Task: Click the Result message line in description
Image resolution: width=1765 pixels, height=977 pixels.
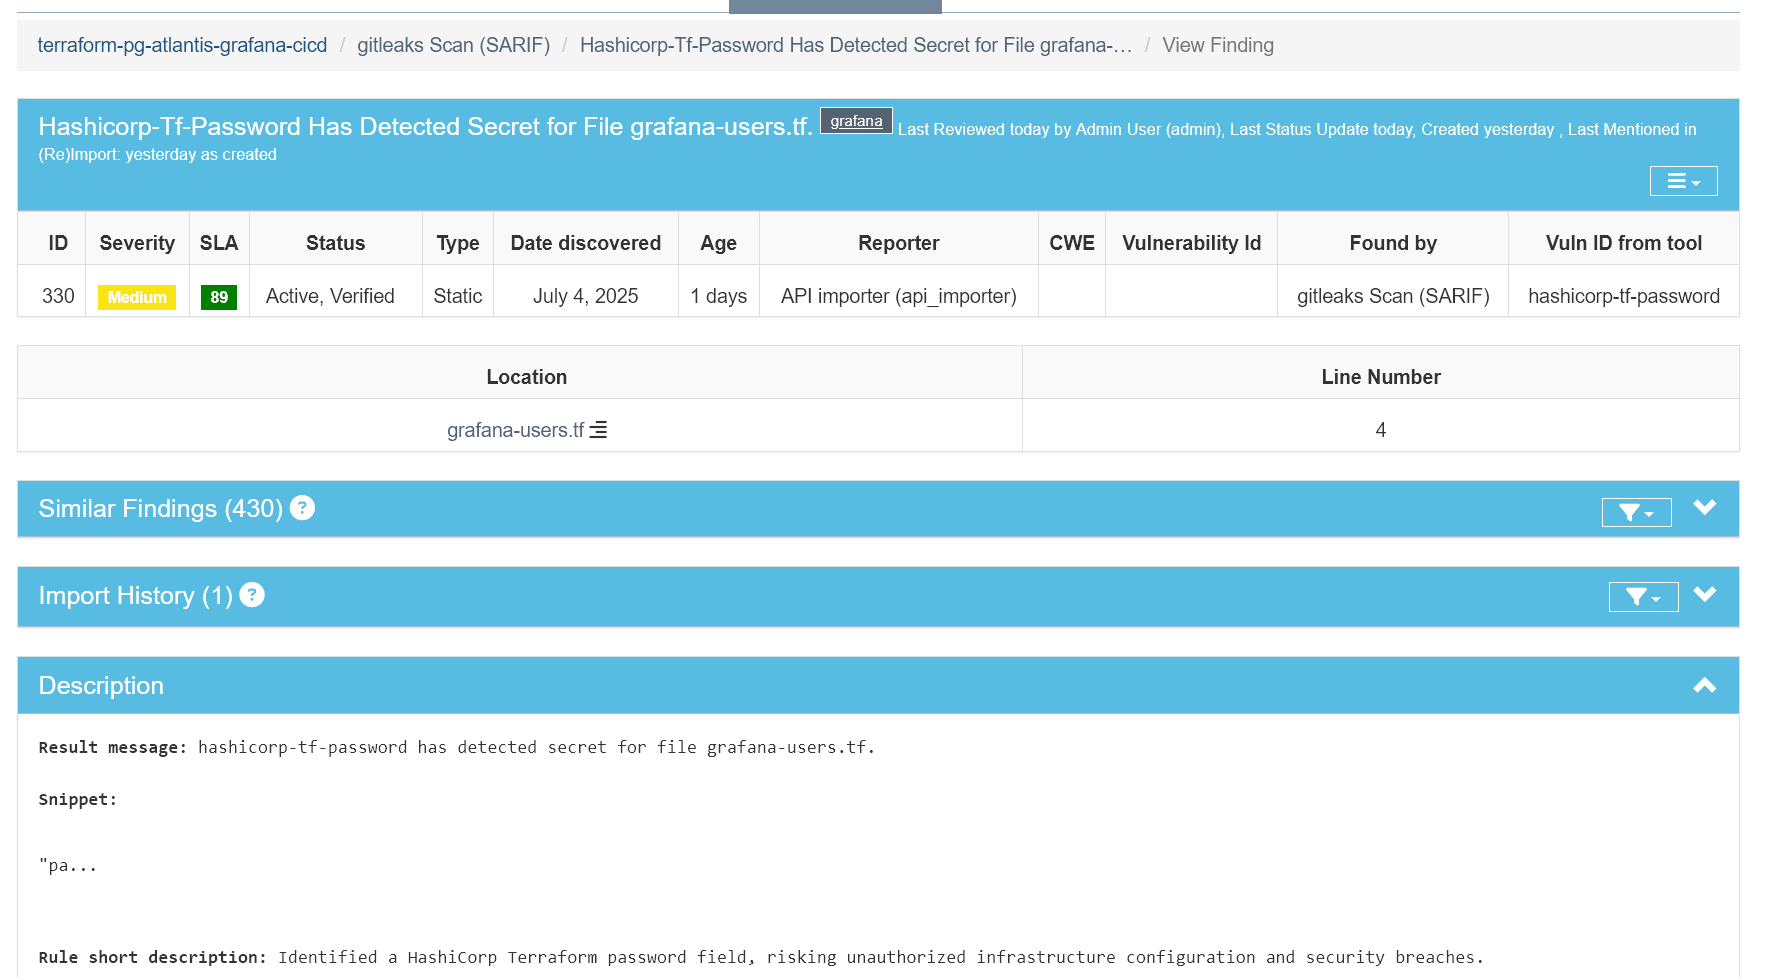Action: tap(457, 747)
